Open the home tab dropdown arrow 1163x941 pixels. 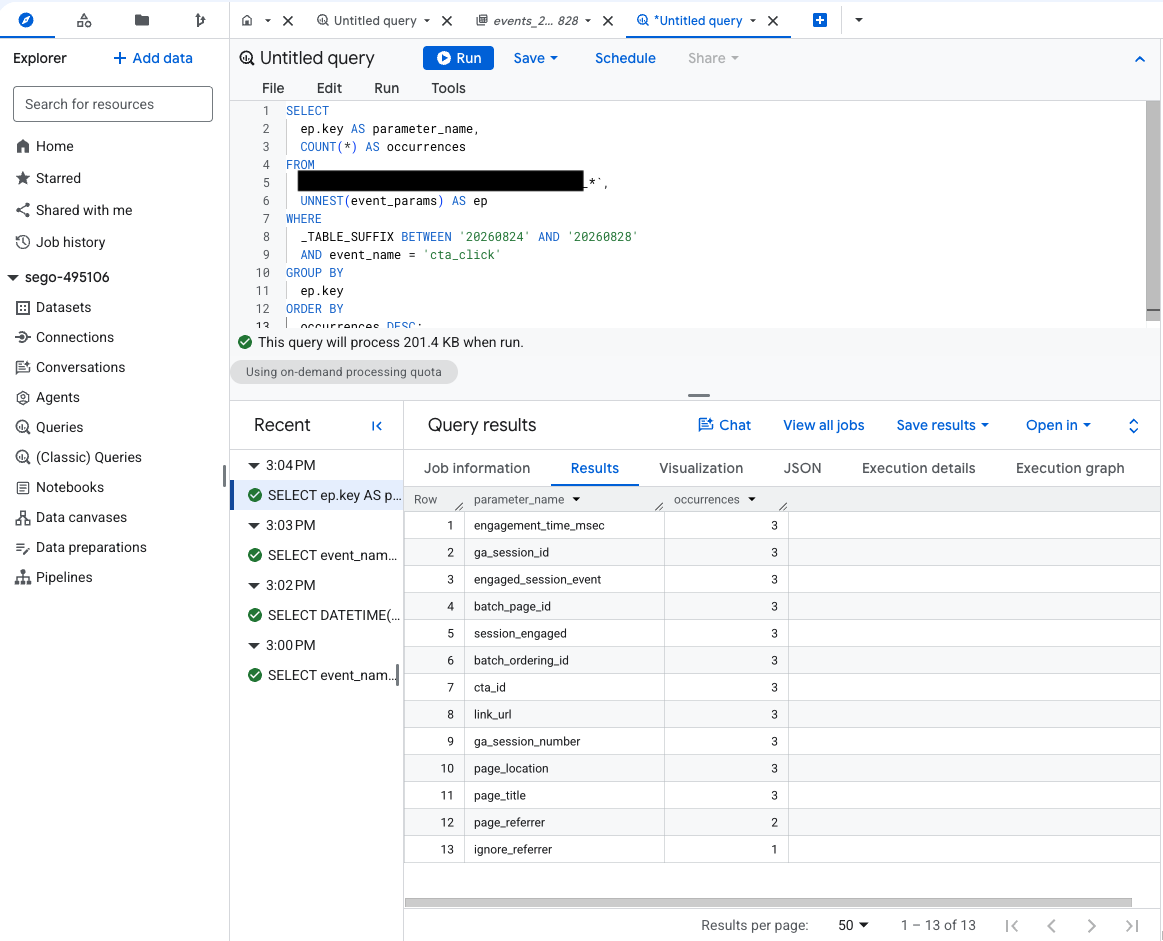pos(268,21)
